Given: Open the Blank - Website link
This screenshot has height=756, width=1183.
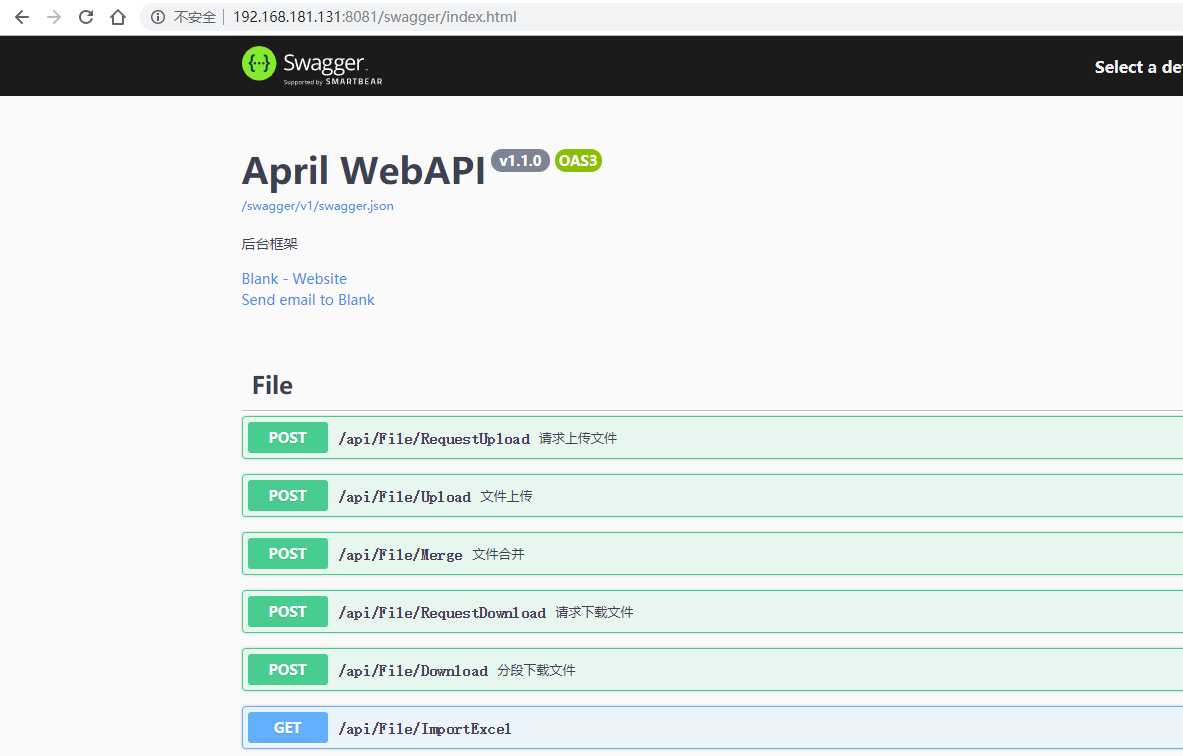Looking at the screenshot, I should click(294, 278).
